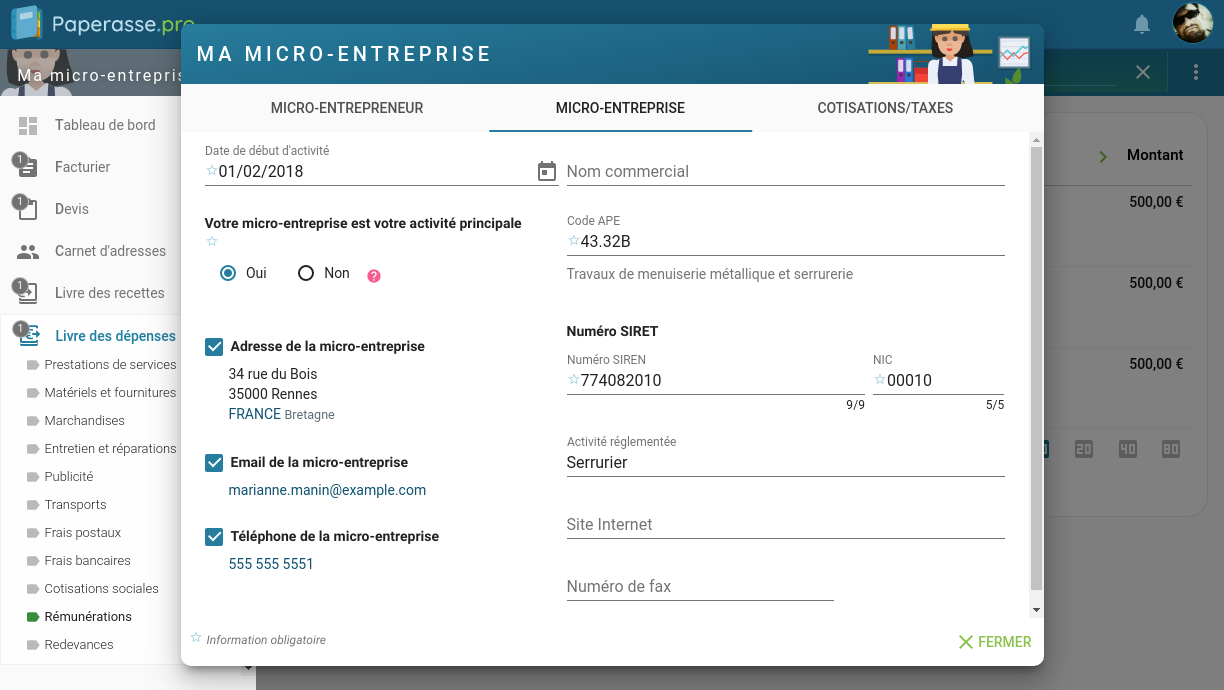1224x690 pixels.
Task: Open the marianne.manin@example.com email link
Action: coord(327,490)
